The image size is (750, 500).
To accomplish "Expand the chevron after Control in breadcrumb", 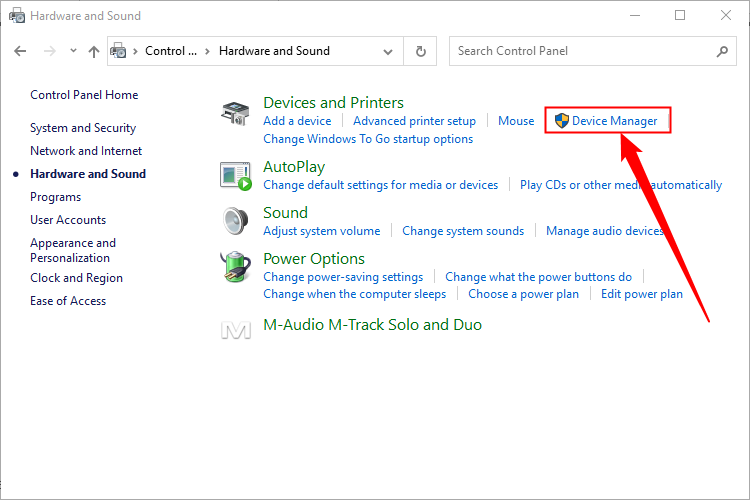I will click(207, 51).
